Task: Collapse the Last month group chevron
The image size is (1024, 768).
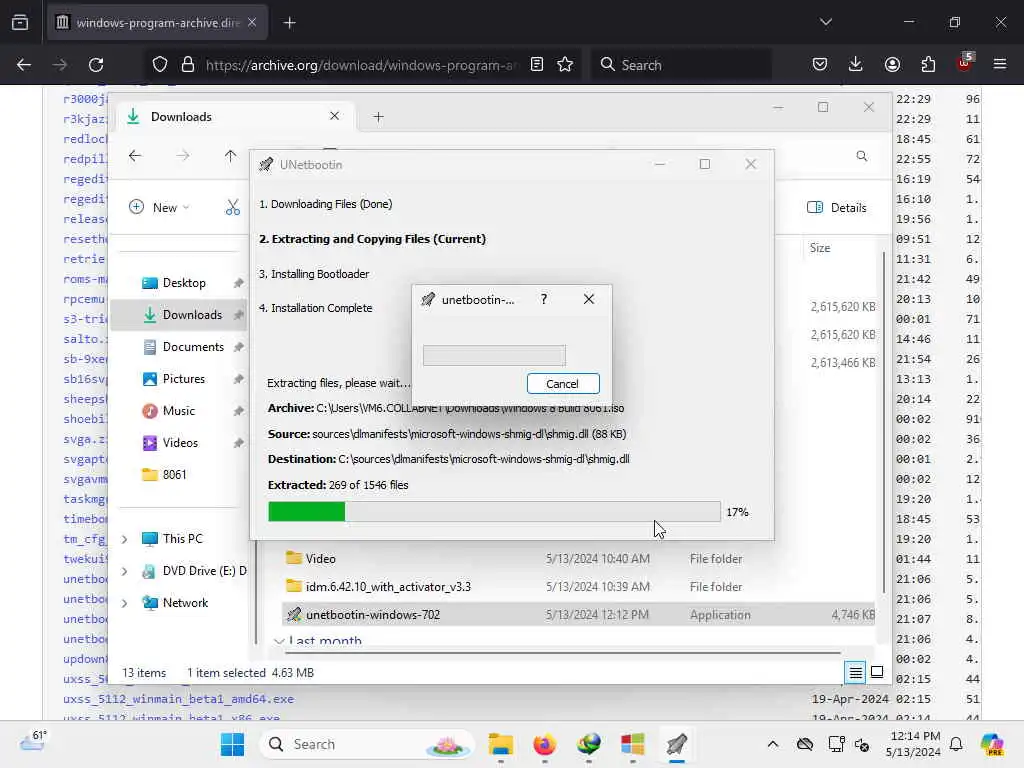Action: (x=280, y=641)
